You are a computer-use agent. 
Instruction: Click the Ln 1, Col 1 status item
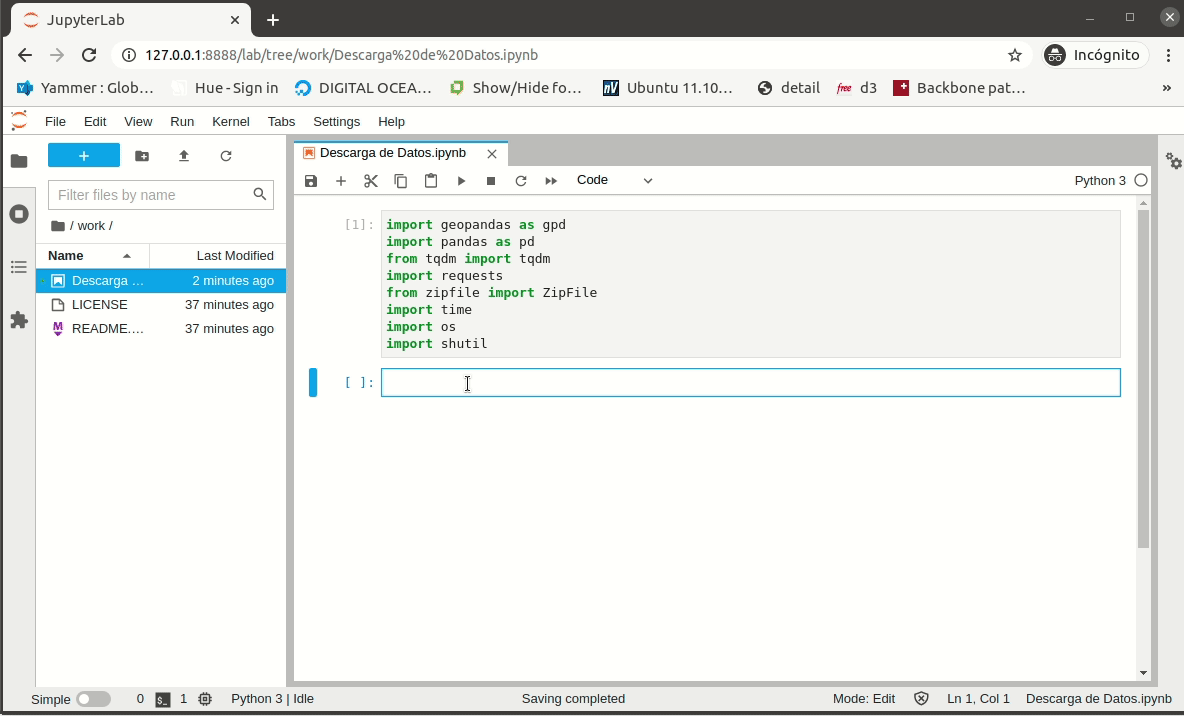(x=978, y=699)
